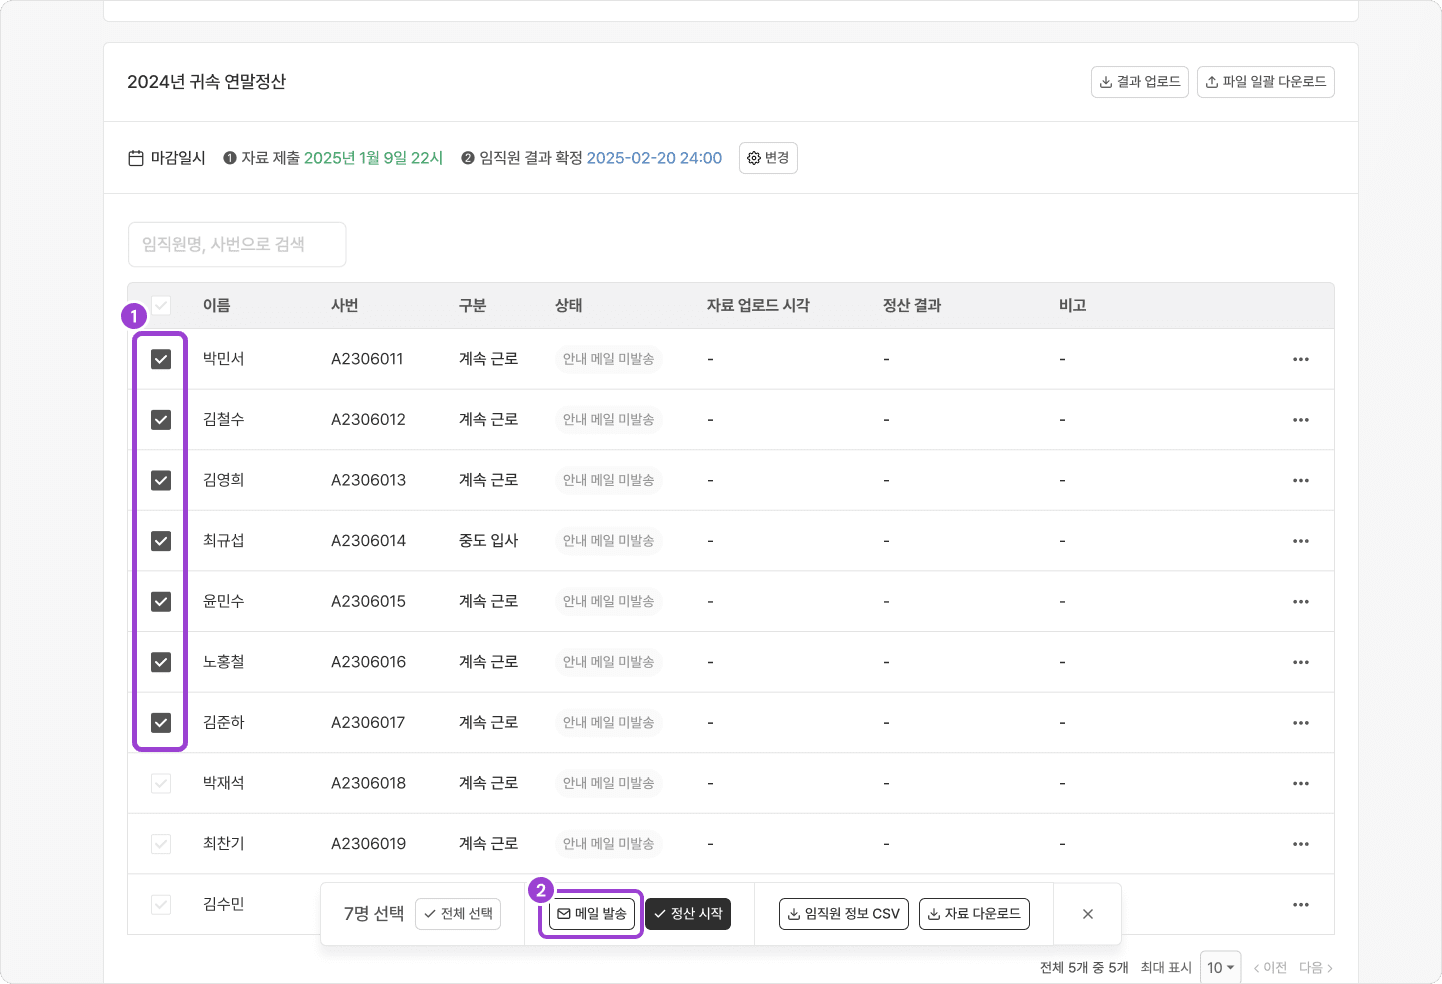Uncheck the checkbox for 윤민수
Screen dimensions: 1442x984
coord(161,601)
